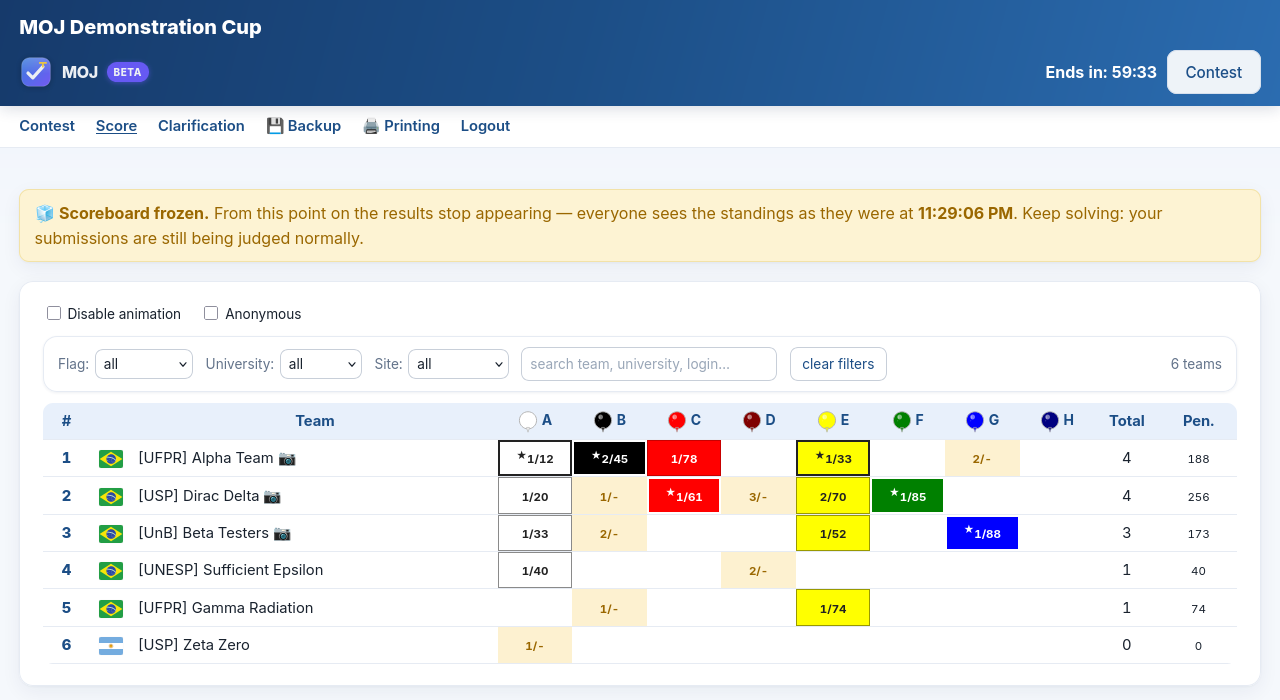Click the MOJ checkmark logo icon

[x=36, y=72]
